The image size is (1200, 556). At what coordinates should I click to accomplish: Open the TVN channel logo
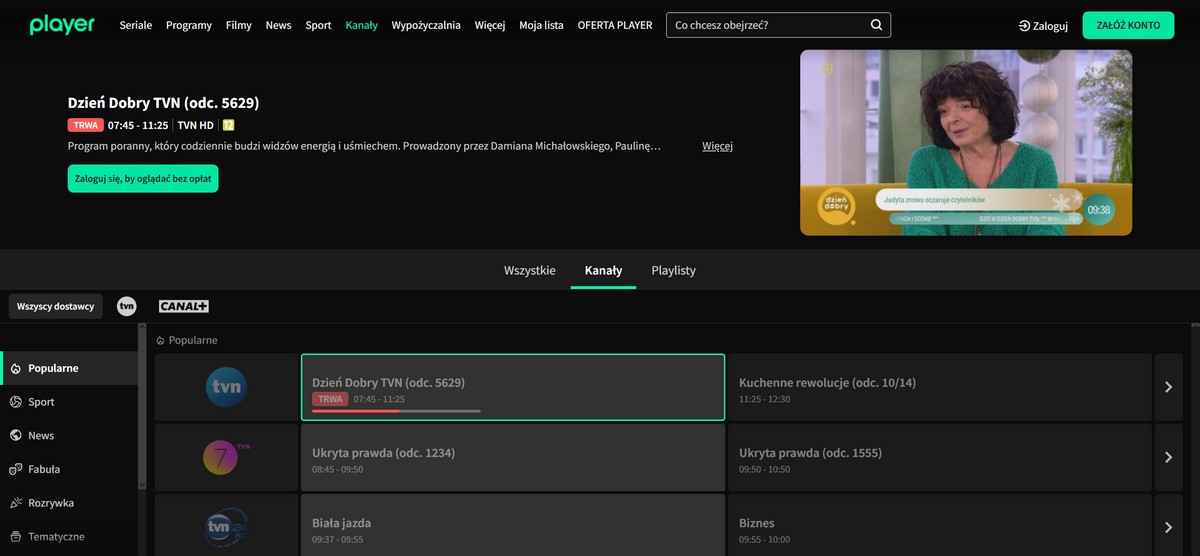click(x=226, y=387)
